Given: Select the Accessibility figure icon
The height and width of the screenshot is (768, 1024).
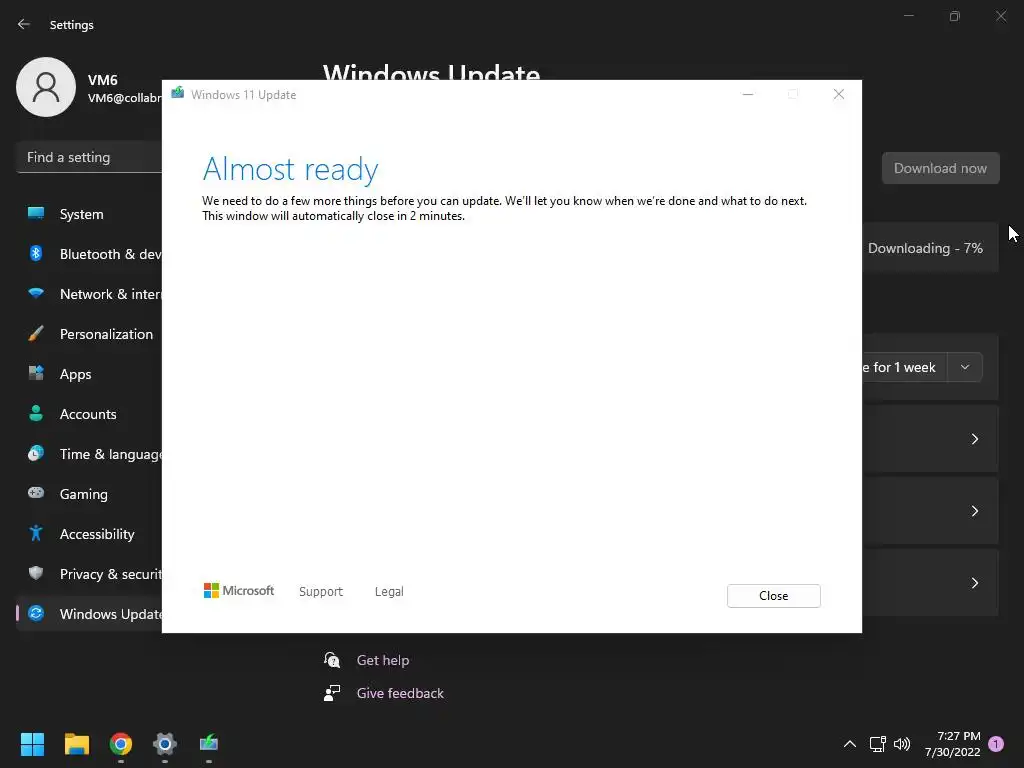Looking at the screenshot, I should pos(36,534).
